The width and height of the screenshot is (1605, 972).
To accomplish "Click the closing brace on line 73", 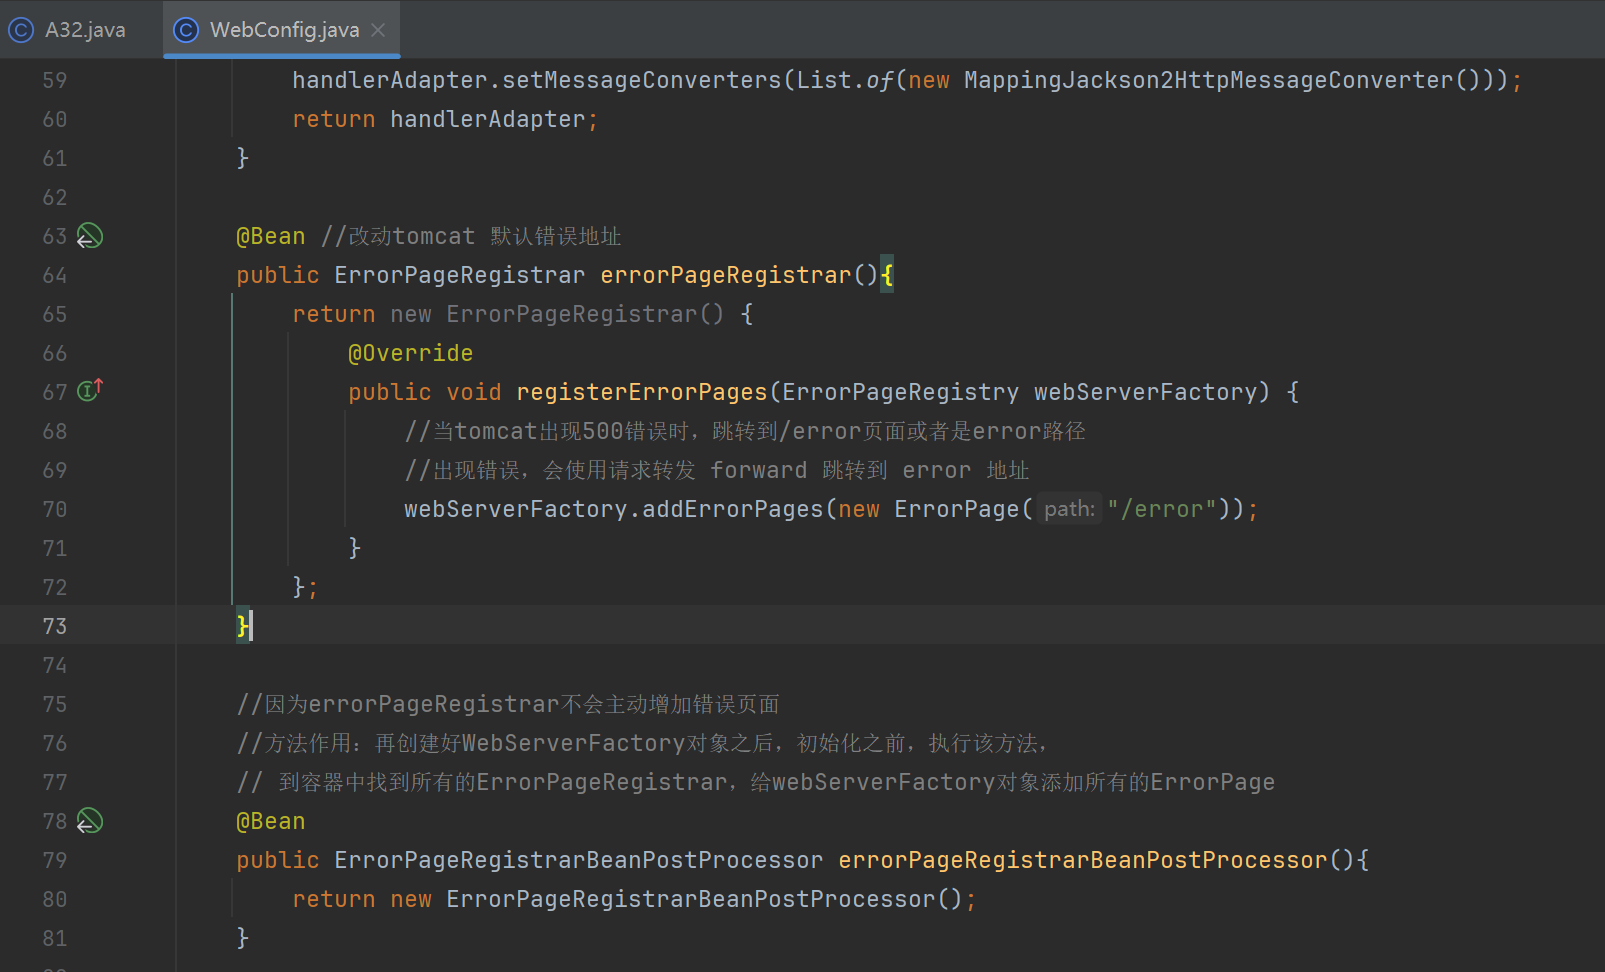I will point(242,626).
